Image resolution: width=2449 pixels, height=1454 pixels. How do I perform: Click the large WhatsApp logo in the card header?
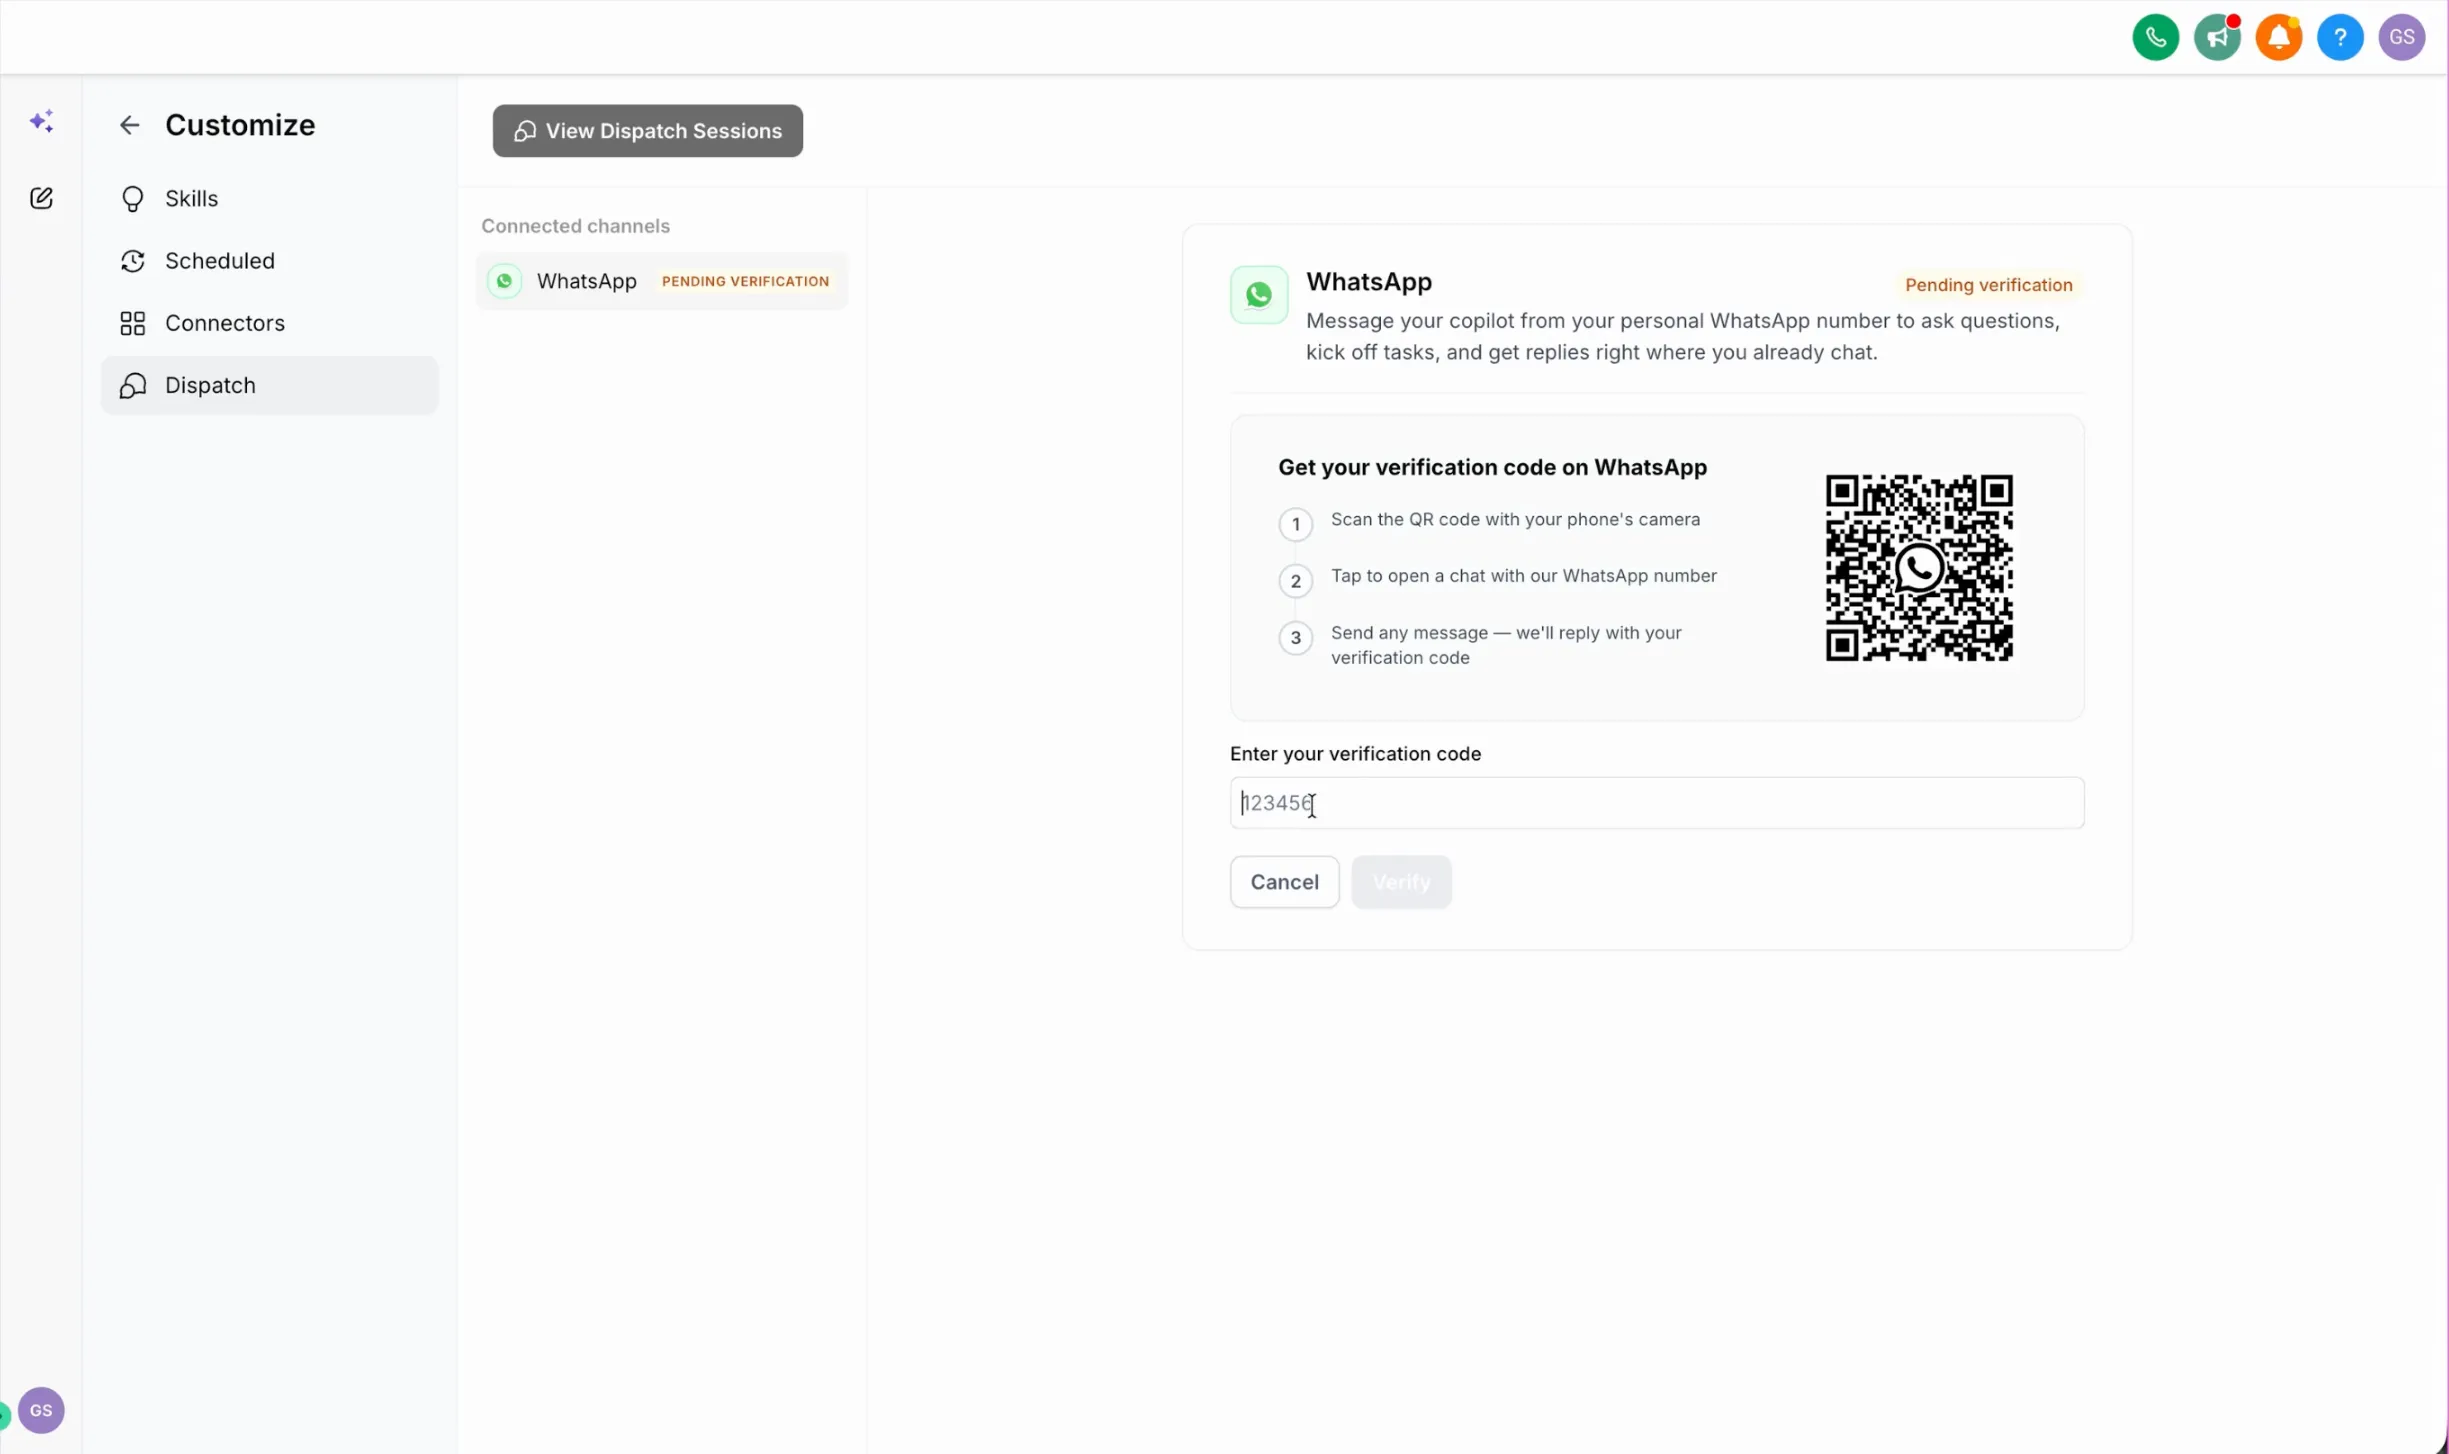coord(1258,294)
